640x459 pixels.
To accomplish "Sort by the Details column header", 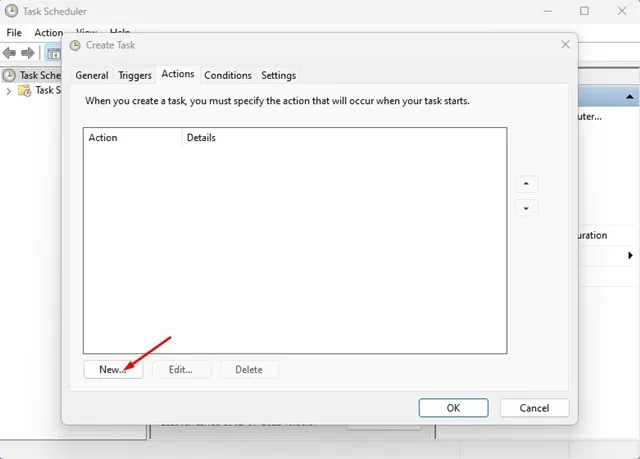I will 201,138.
